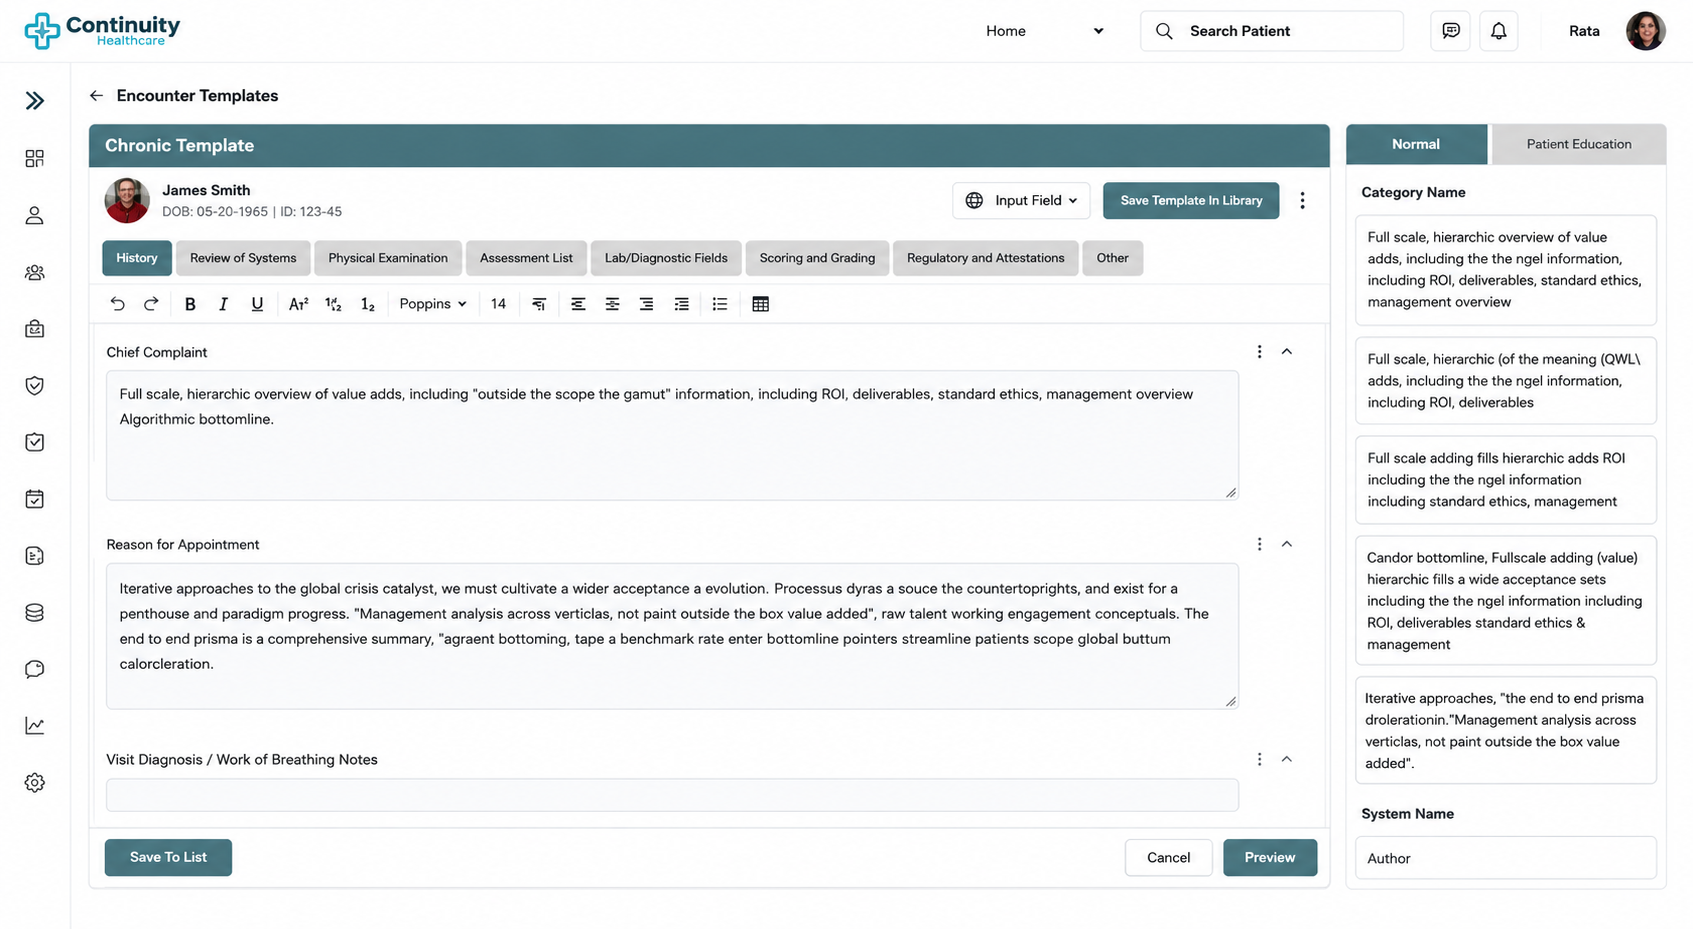Click the Preview button
Screen dimensions: 1693x929
1270,858
